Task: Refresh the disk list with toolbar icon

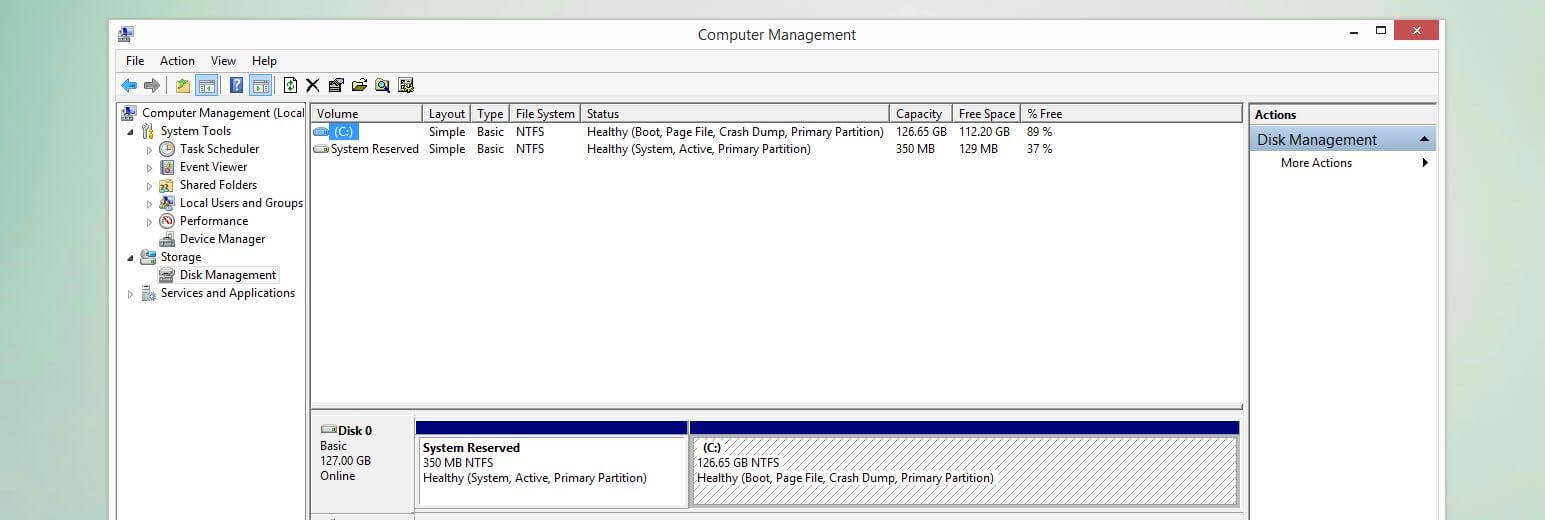Action: (x=290, y=86)
